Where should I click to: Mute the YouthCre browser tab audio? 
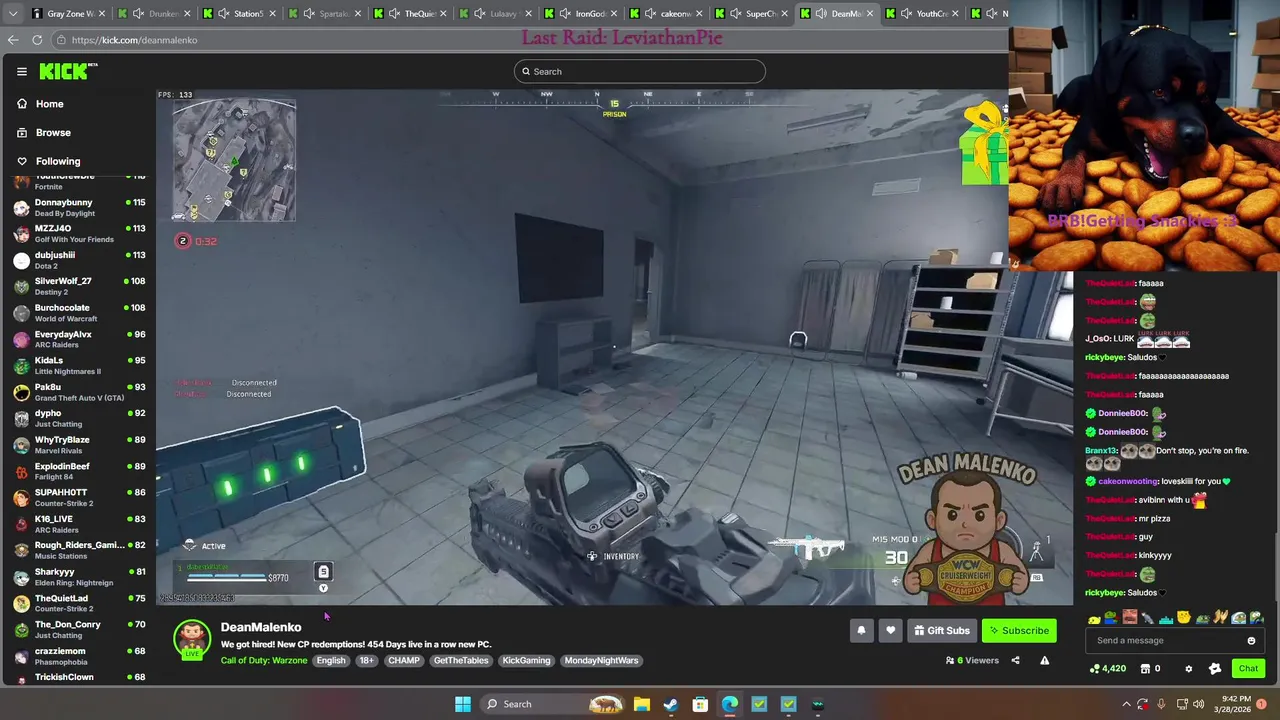(x=906, y=13)
